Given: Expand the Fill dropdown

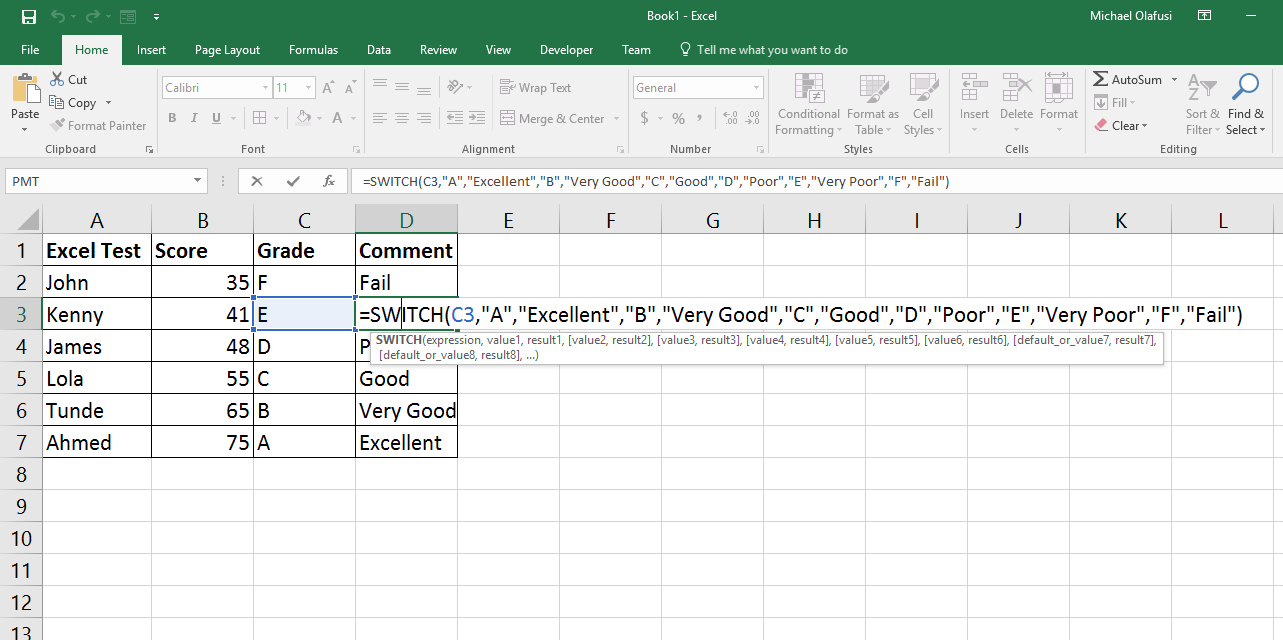Looking at the screenshot, I should tap(1134, 102).
